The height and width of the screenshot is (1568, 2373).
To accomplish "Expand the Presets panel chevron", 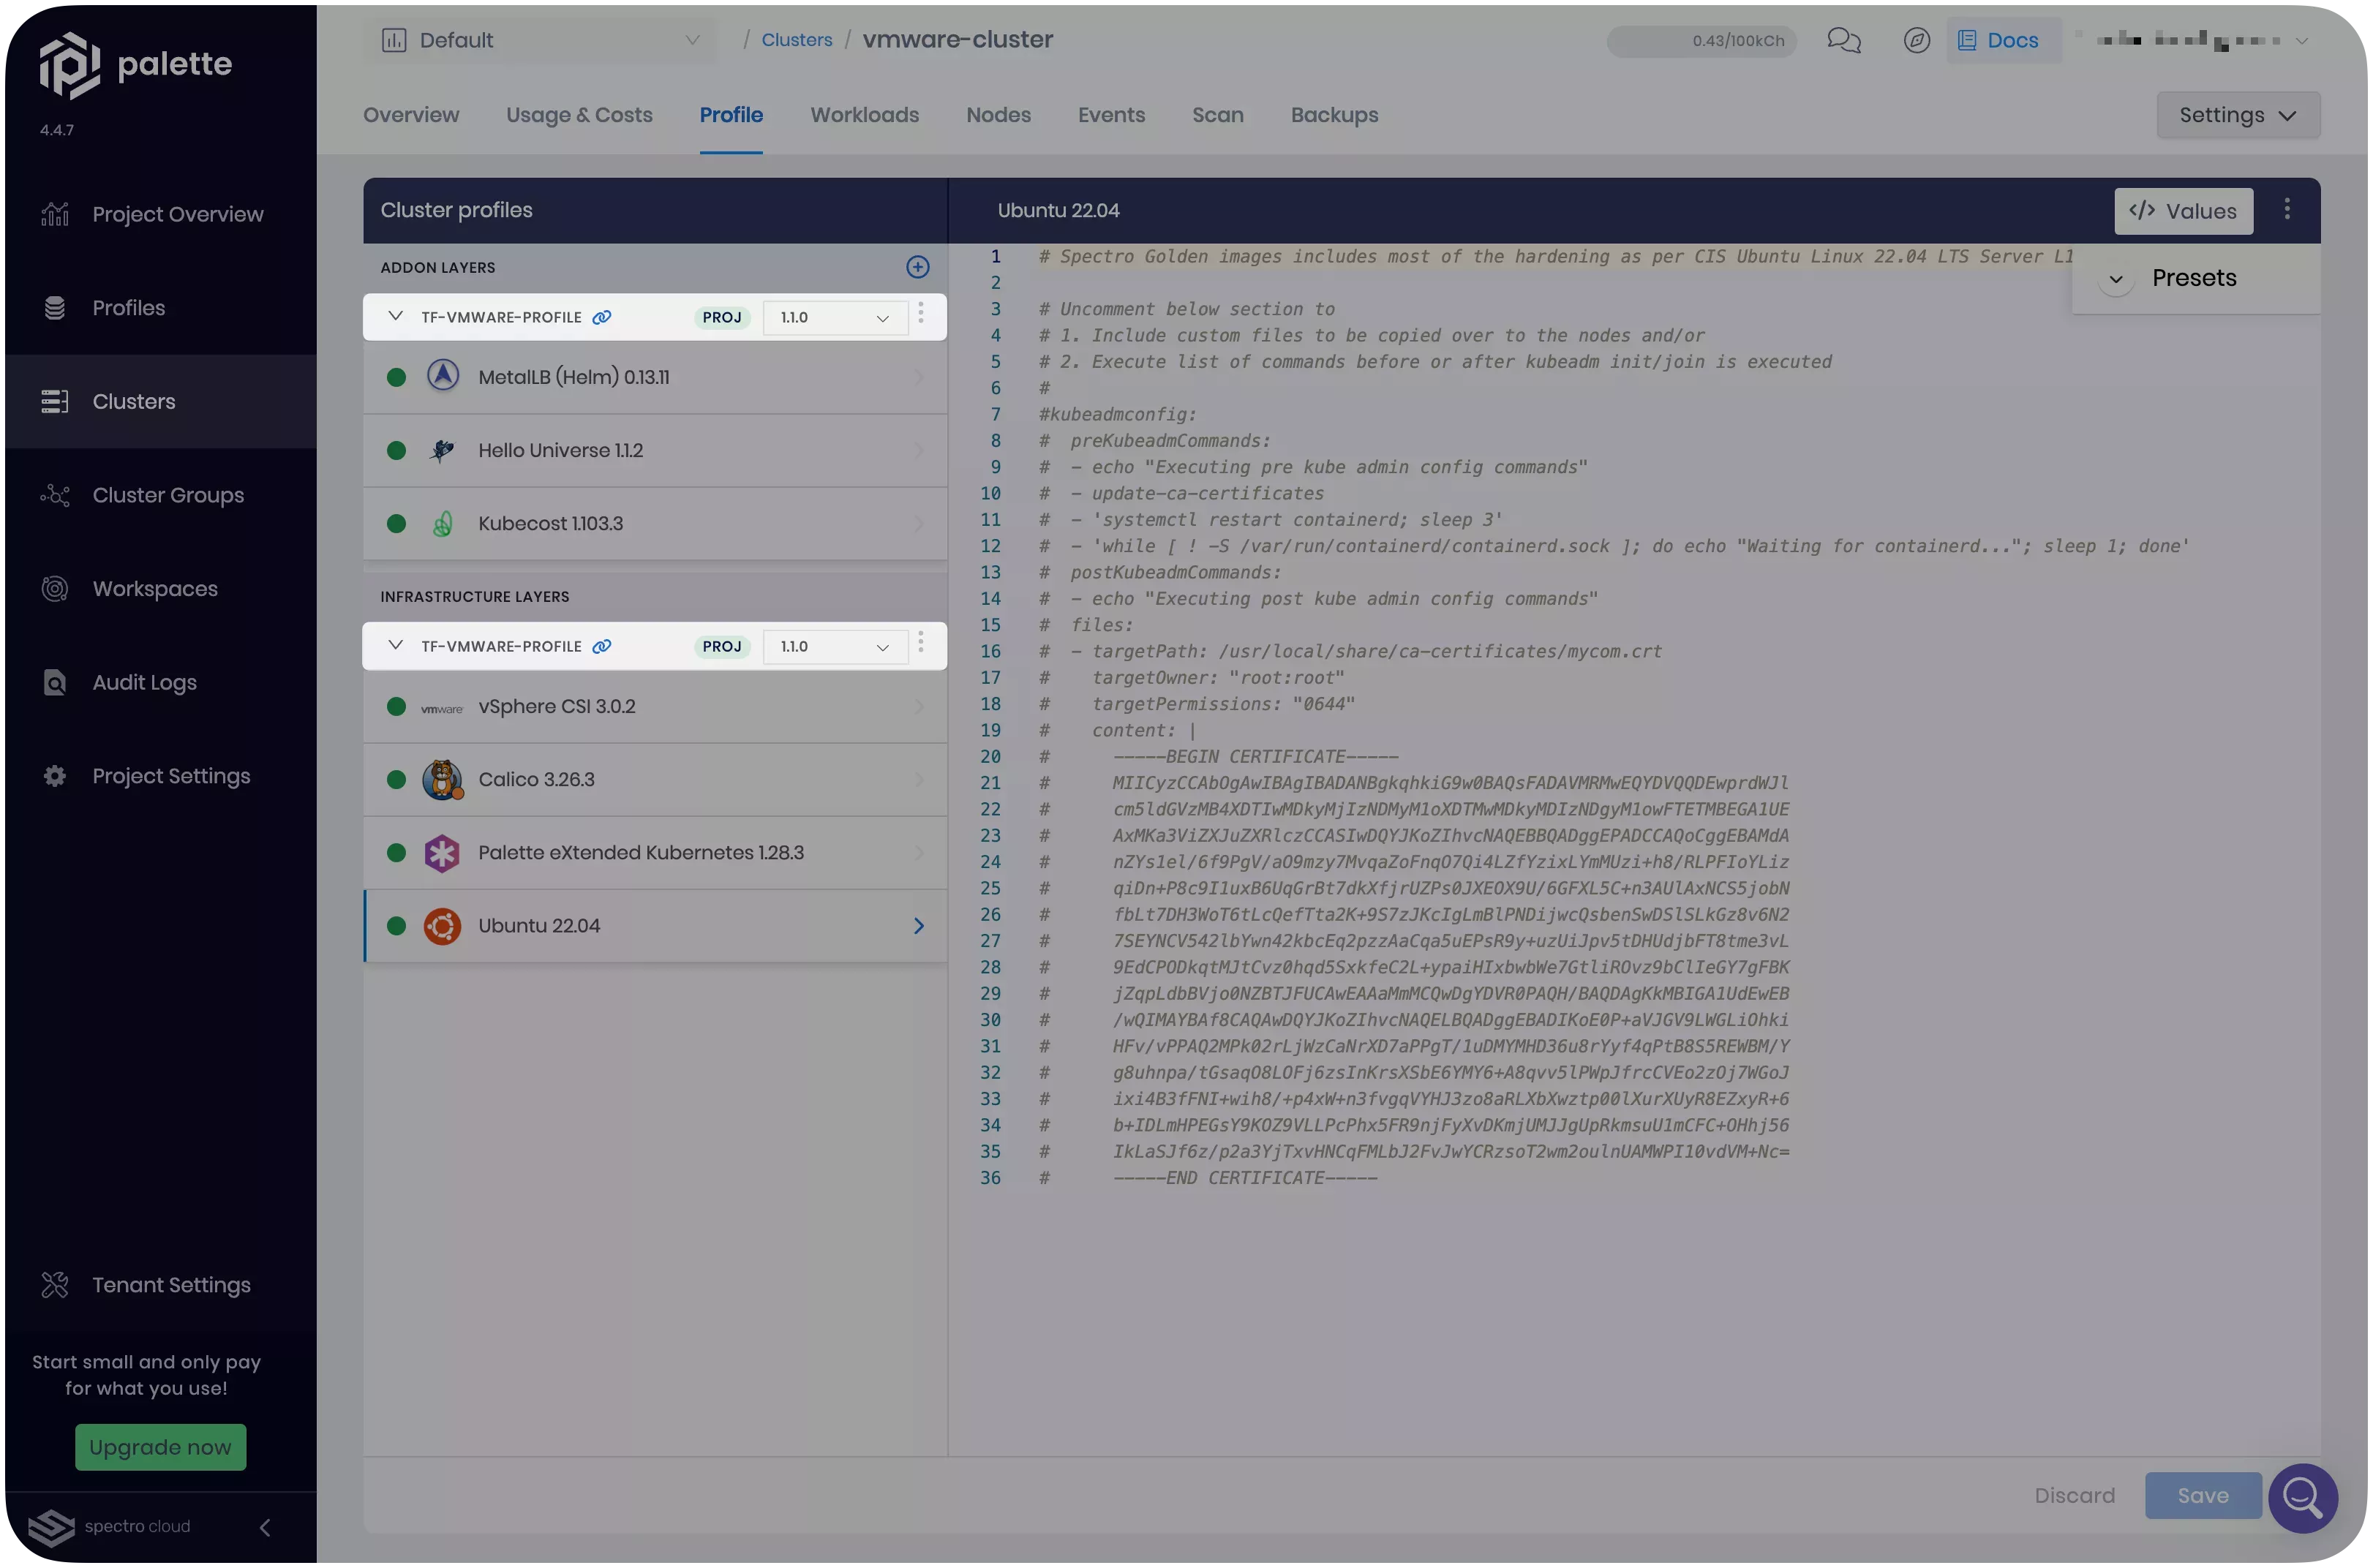I will [x=2116, y=279].
